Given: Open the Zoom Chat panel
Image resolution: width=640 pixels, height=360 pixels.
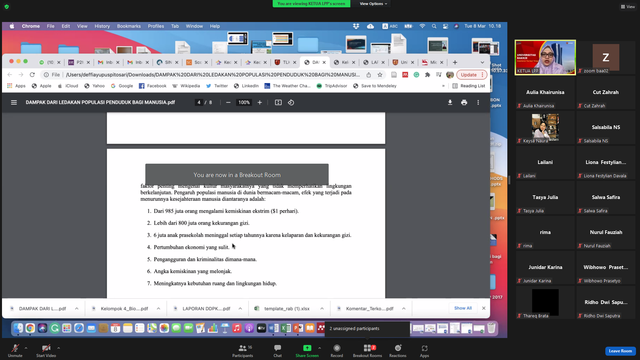Looking at the screenshot, I should pyautogui.click(x=278, y=350).
